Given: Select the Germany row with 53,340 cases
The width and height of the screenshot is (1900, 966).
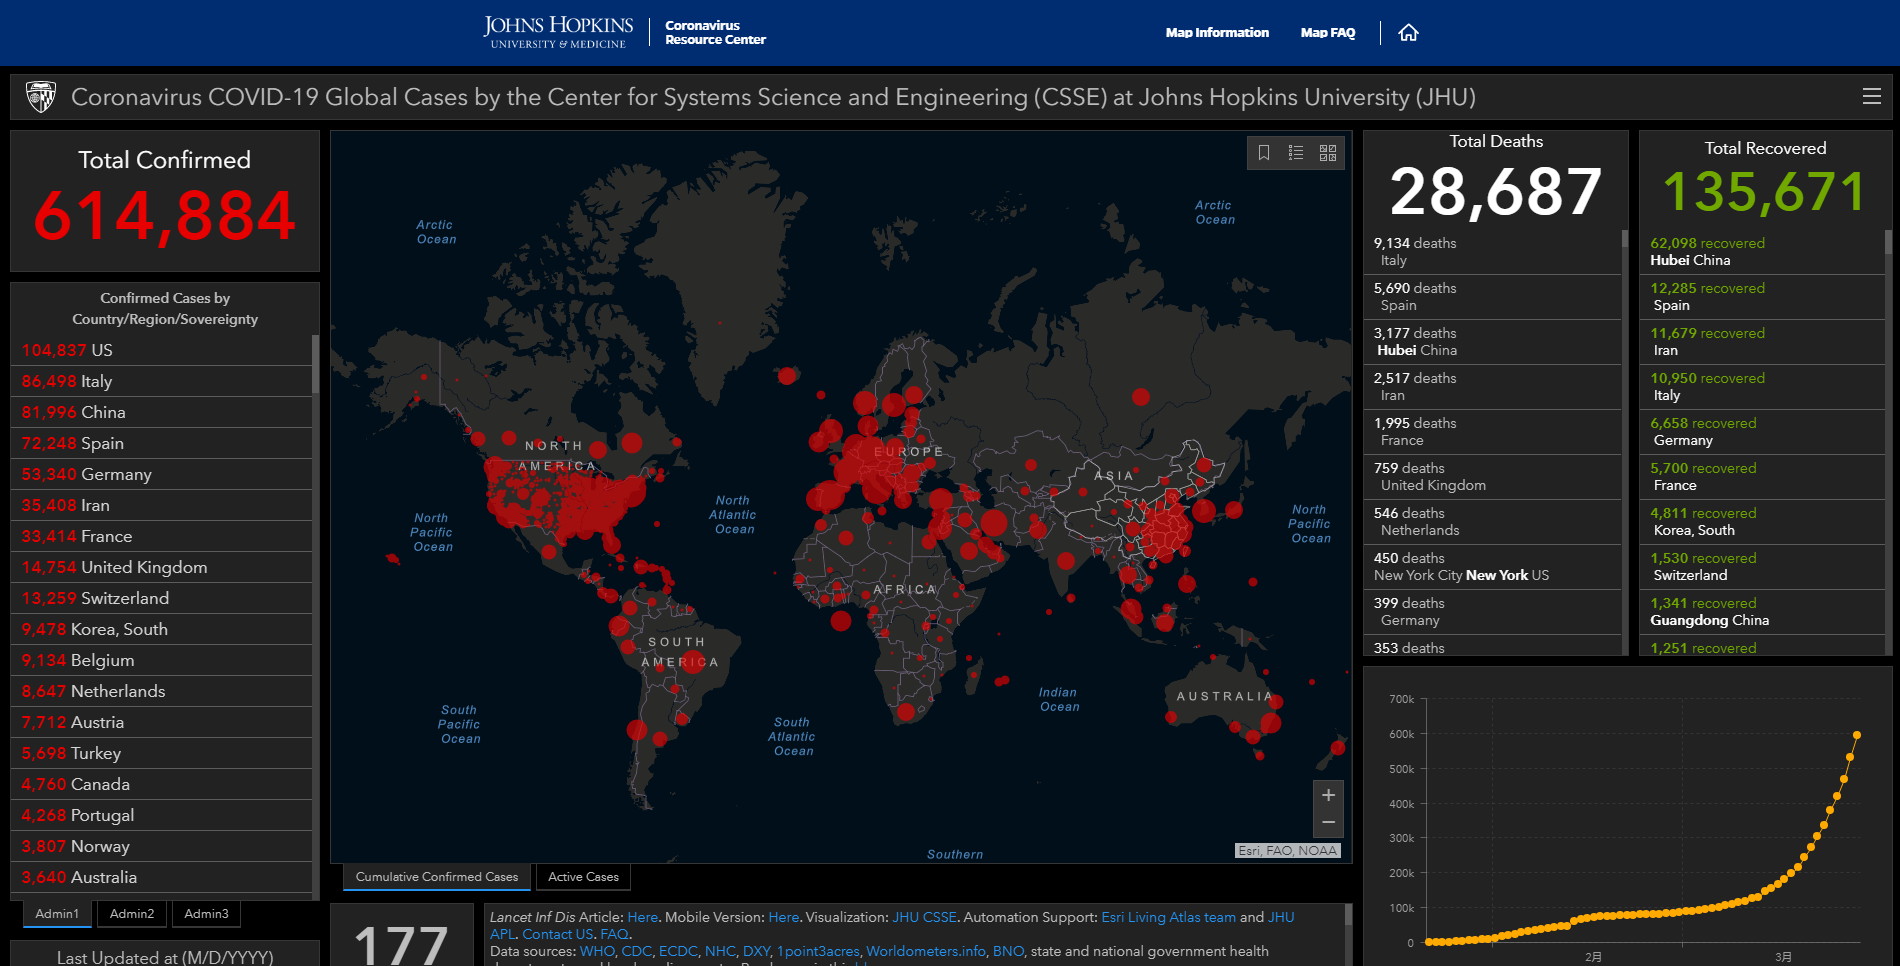Looking at the screenshot, I should pos(161,474).
